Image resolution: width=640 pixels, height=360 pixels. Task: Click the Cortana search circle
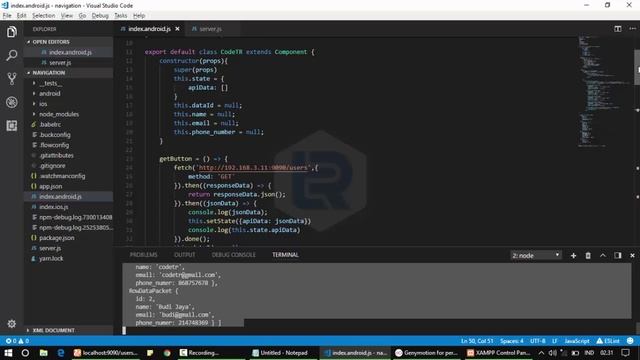click(x=25, y=353)
